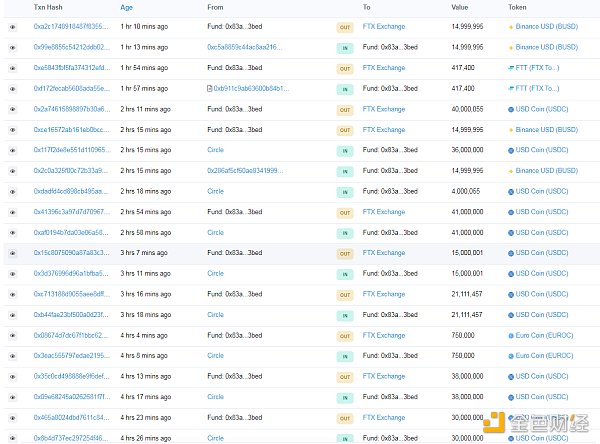Click eye icon beside hash 0xf172fecab5608ada55e
The image size is (600, 444).
(x=13, y=89)
